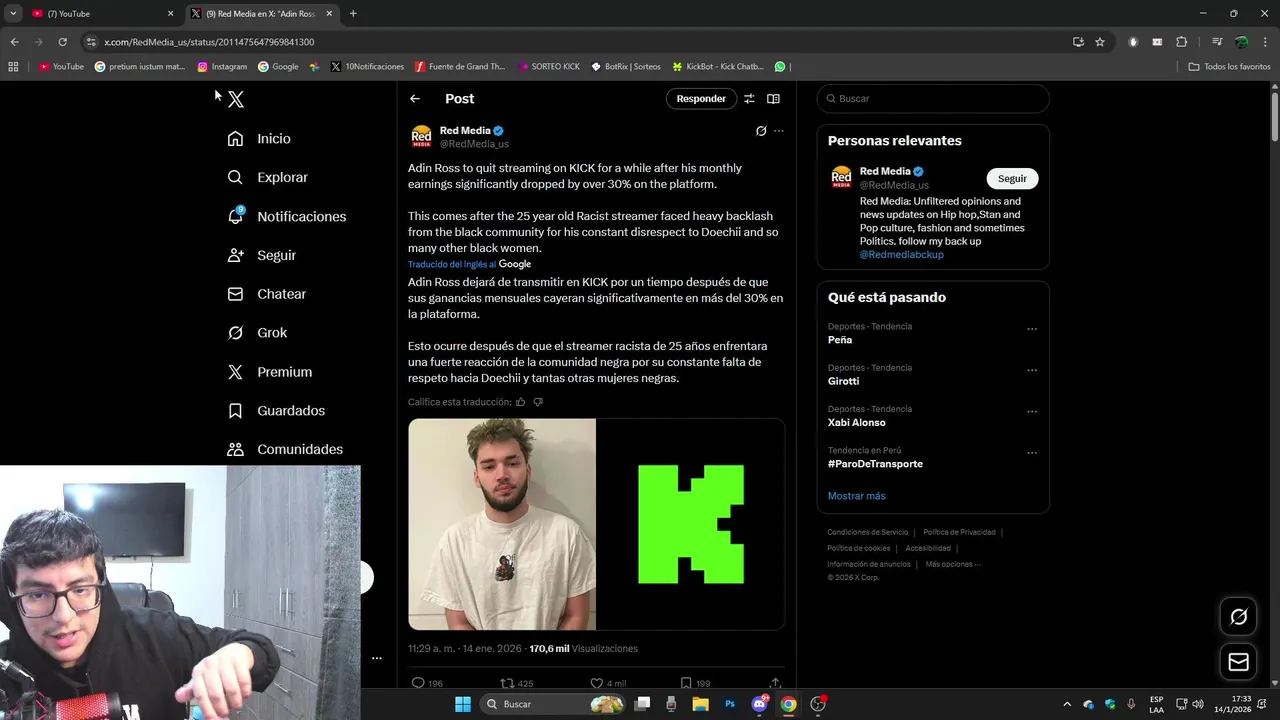Expand Más opciones in footer
The height and width of the screenshot is (720, 1280).
click(953, 564)
